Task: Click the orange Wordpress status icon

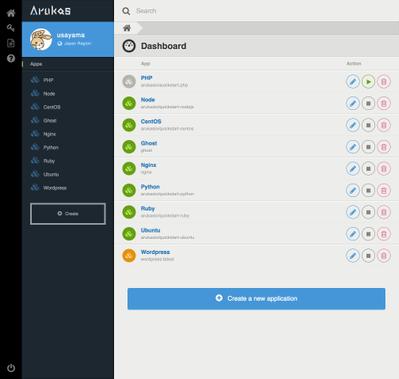Action: (x=129, y=256)
